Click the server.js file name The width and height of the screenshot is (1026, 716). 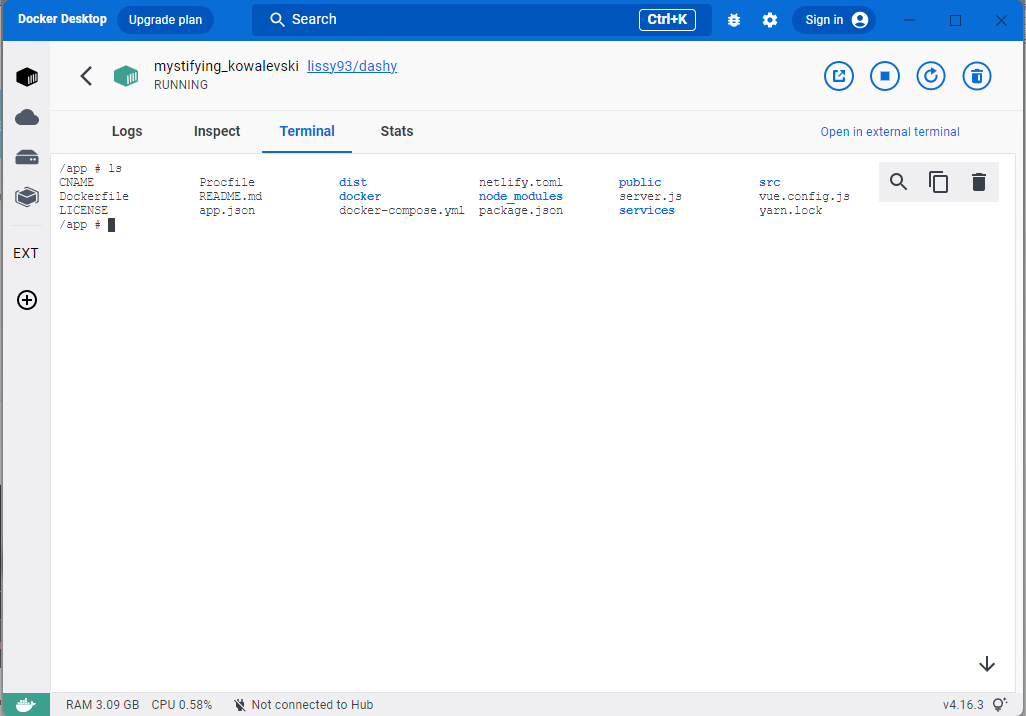pos(650,196)
